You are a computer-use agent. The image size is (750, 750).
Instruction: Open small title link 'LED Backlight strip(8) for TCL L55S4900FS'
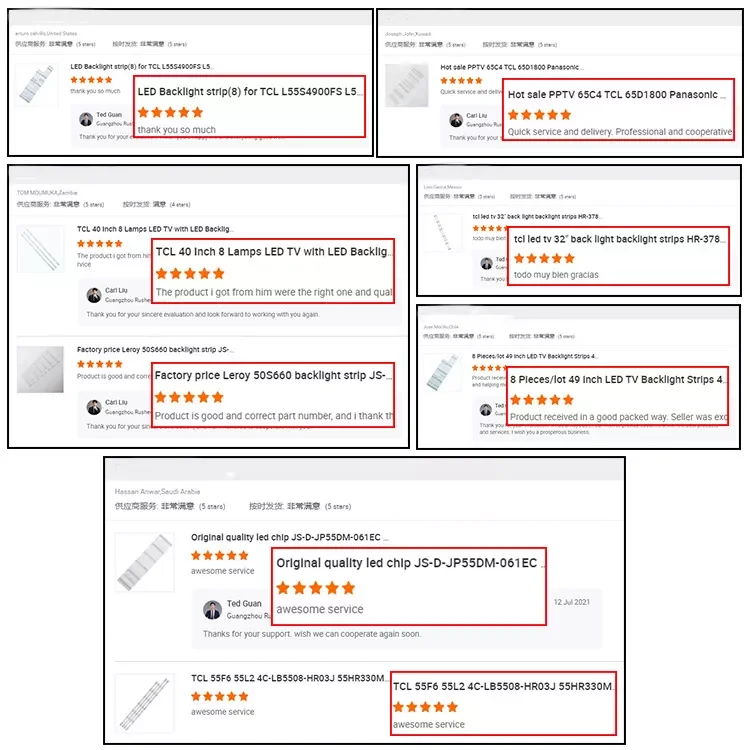pyautogui.click(x=142, y=66)
